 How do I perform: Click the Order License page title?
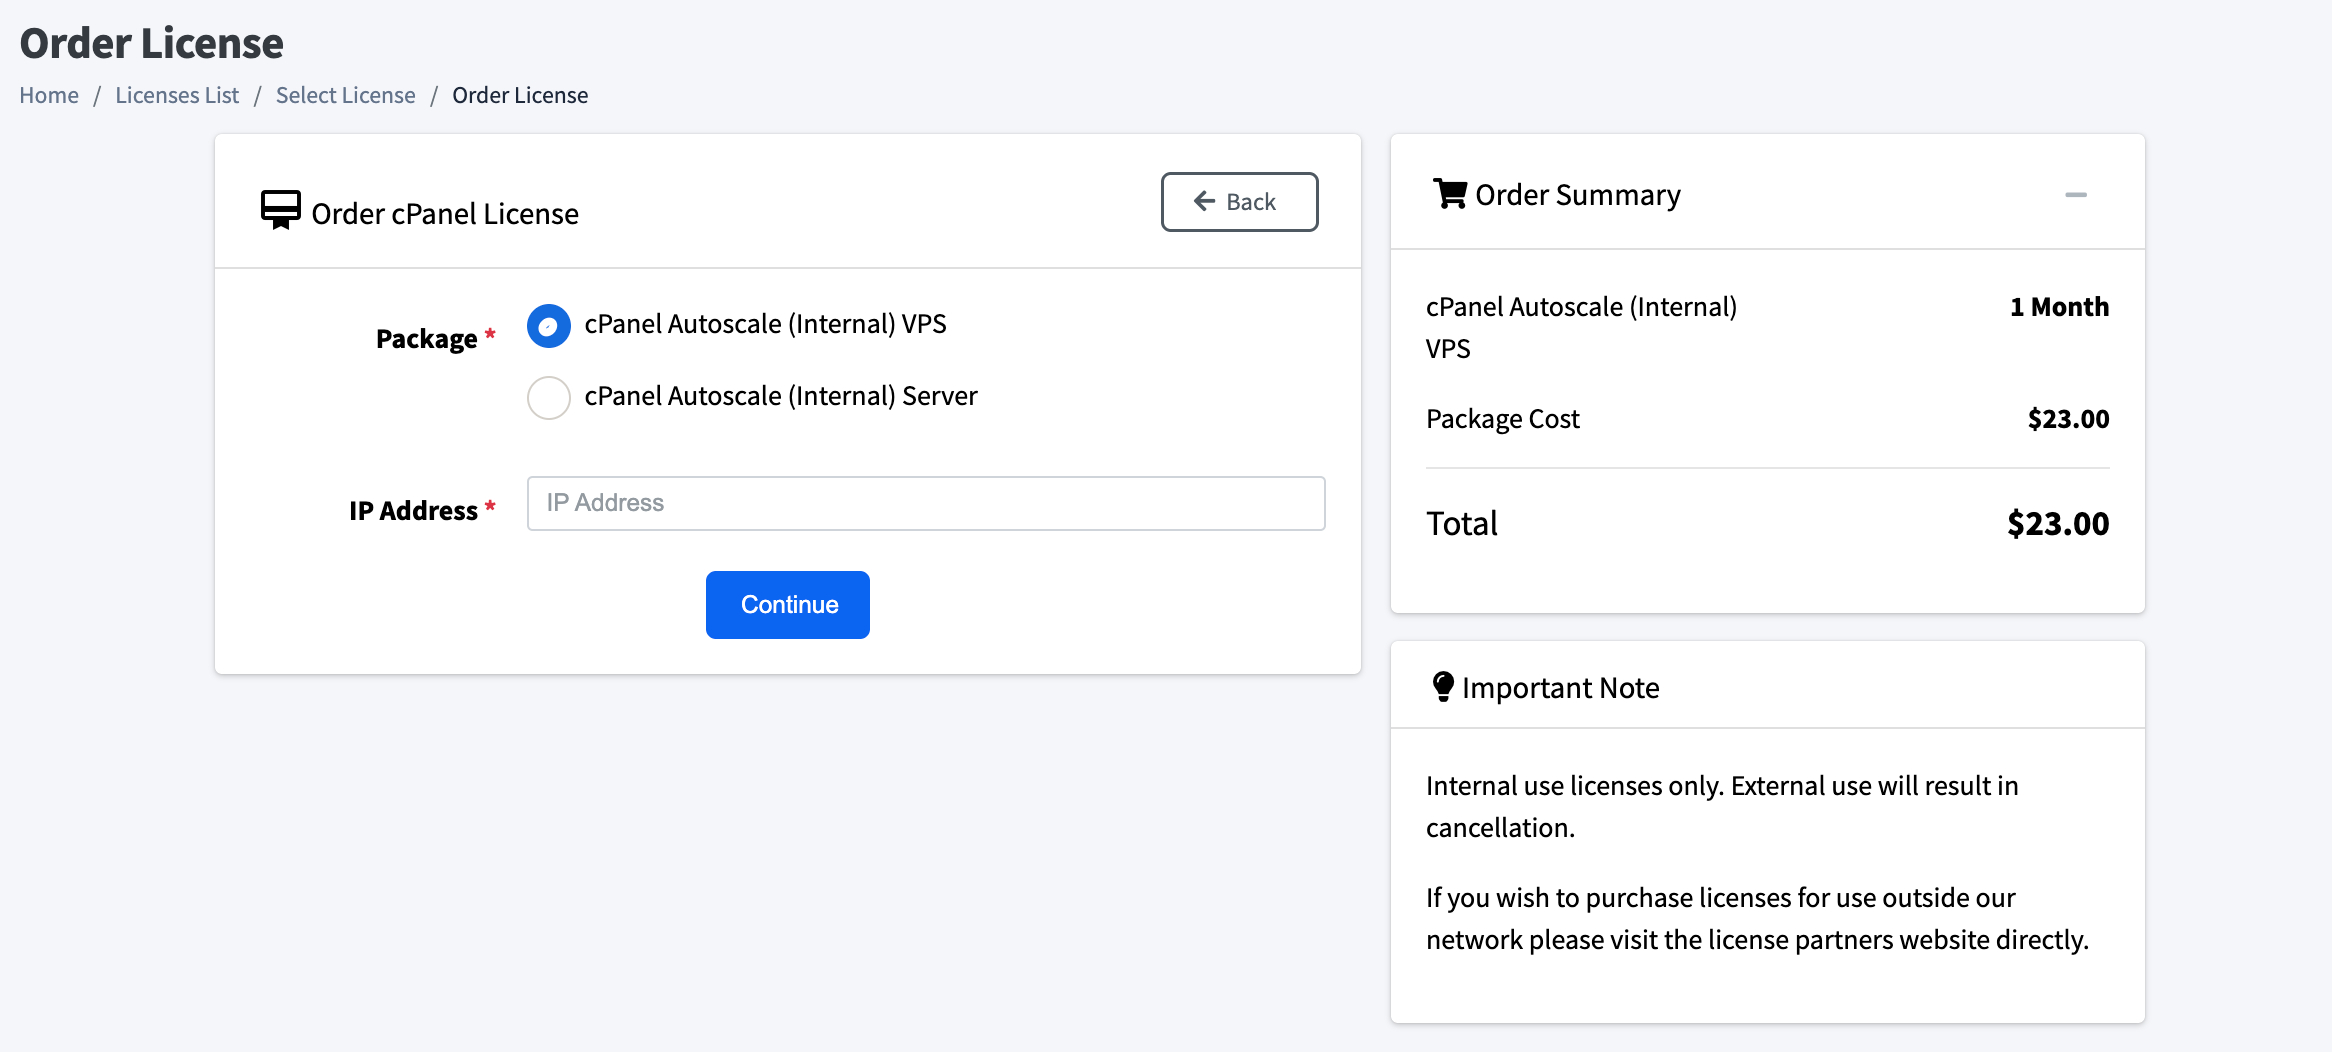coord(152,43)
